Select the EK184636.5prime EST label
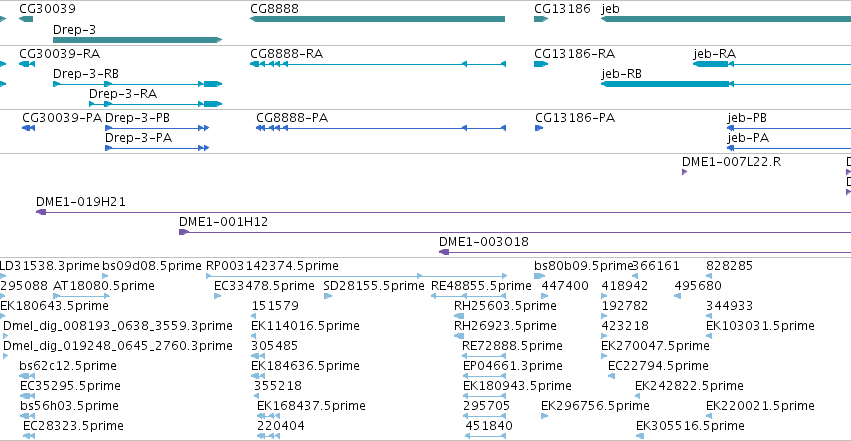 [306, 366]
